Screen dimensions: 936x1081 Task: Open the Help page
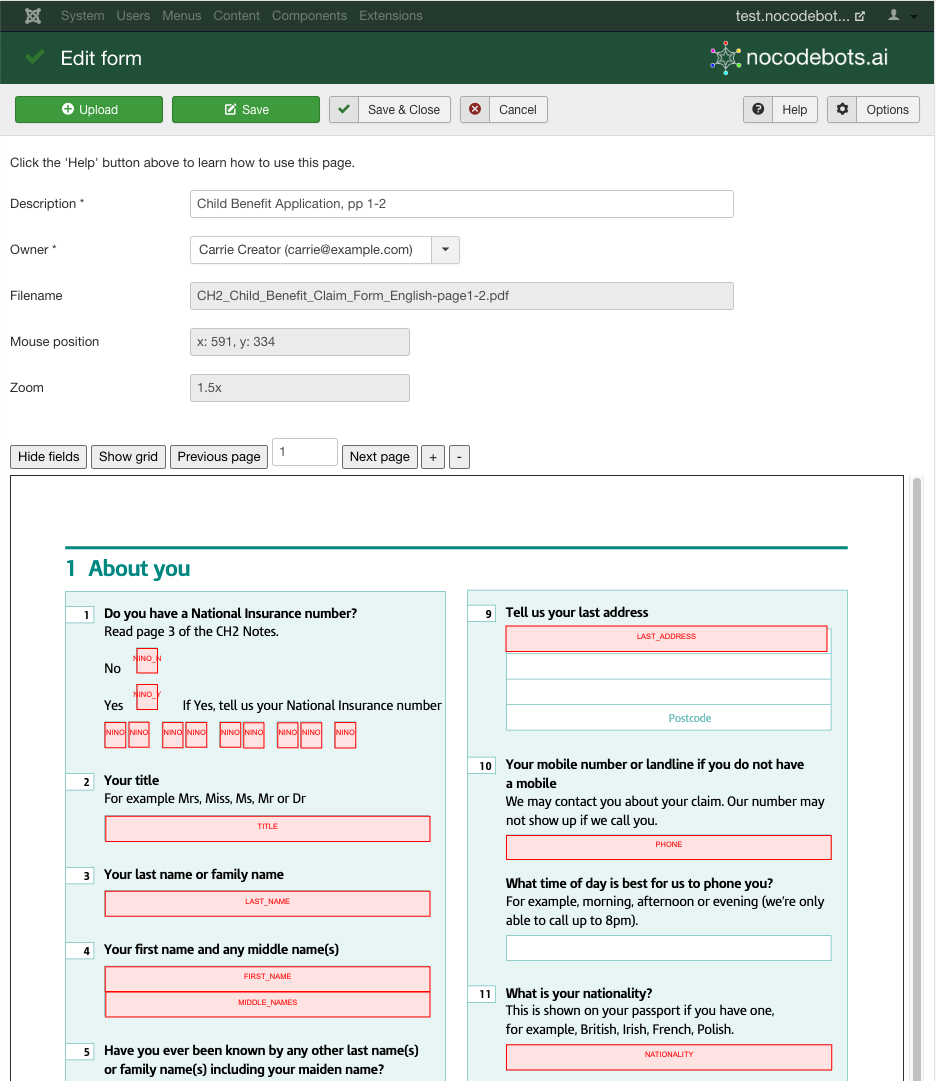click(780, 110)
